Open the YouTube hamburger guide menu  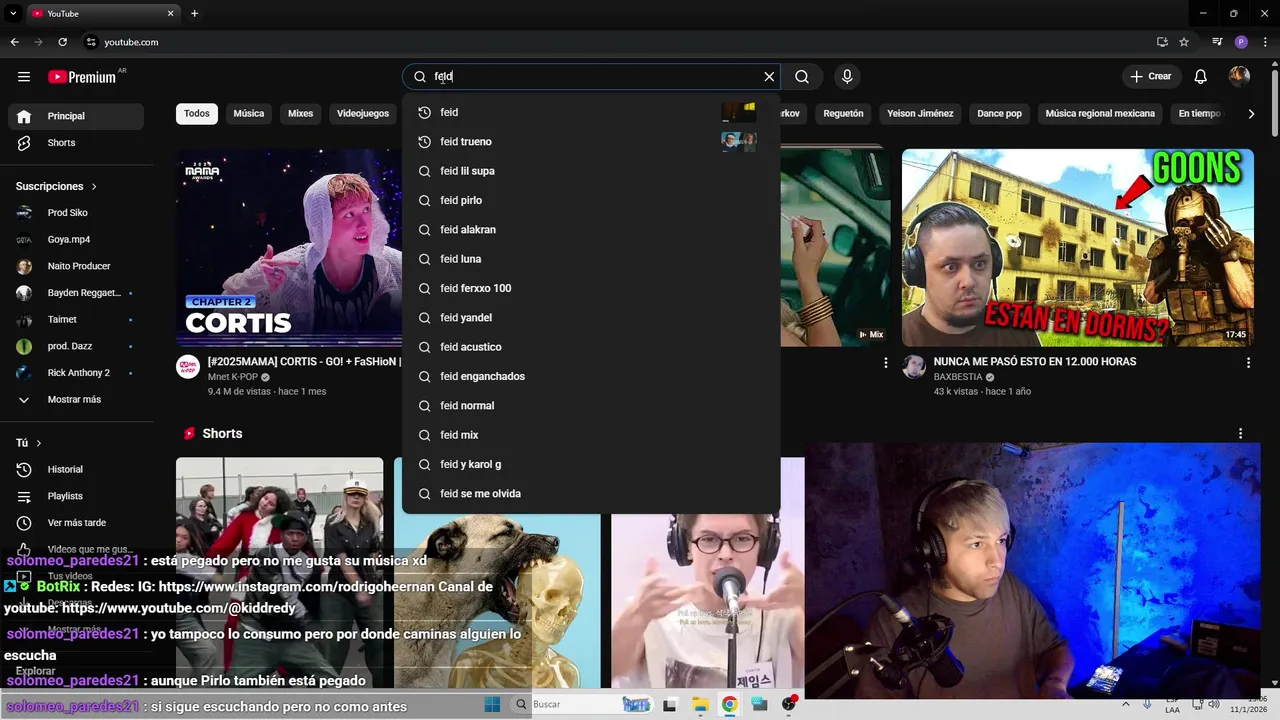pyautogui.click(x=24, y=77)
